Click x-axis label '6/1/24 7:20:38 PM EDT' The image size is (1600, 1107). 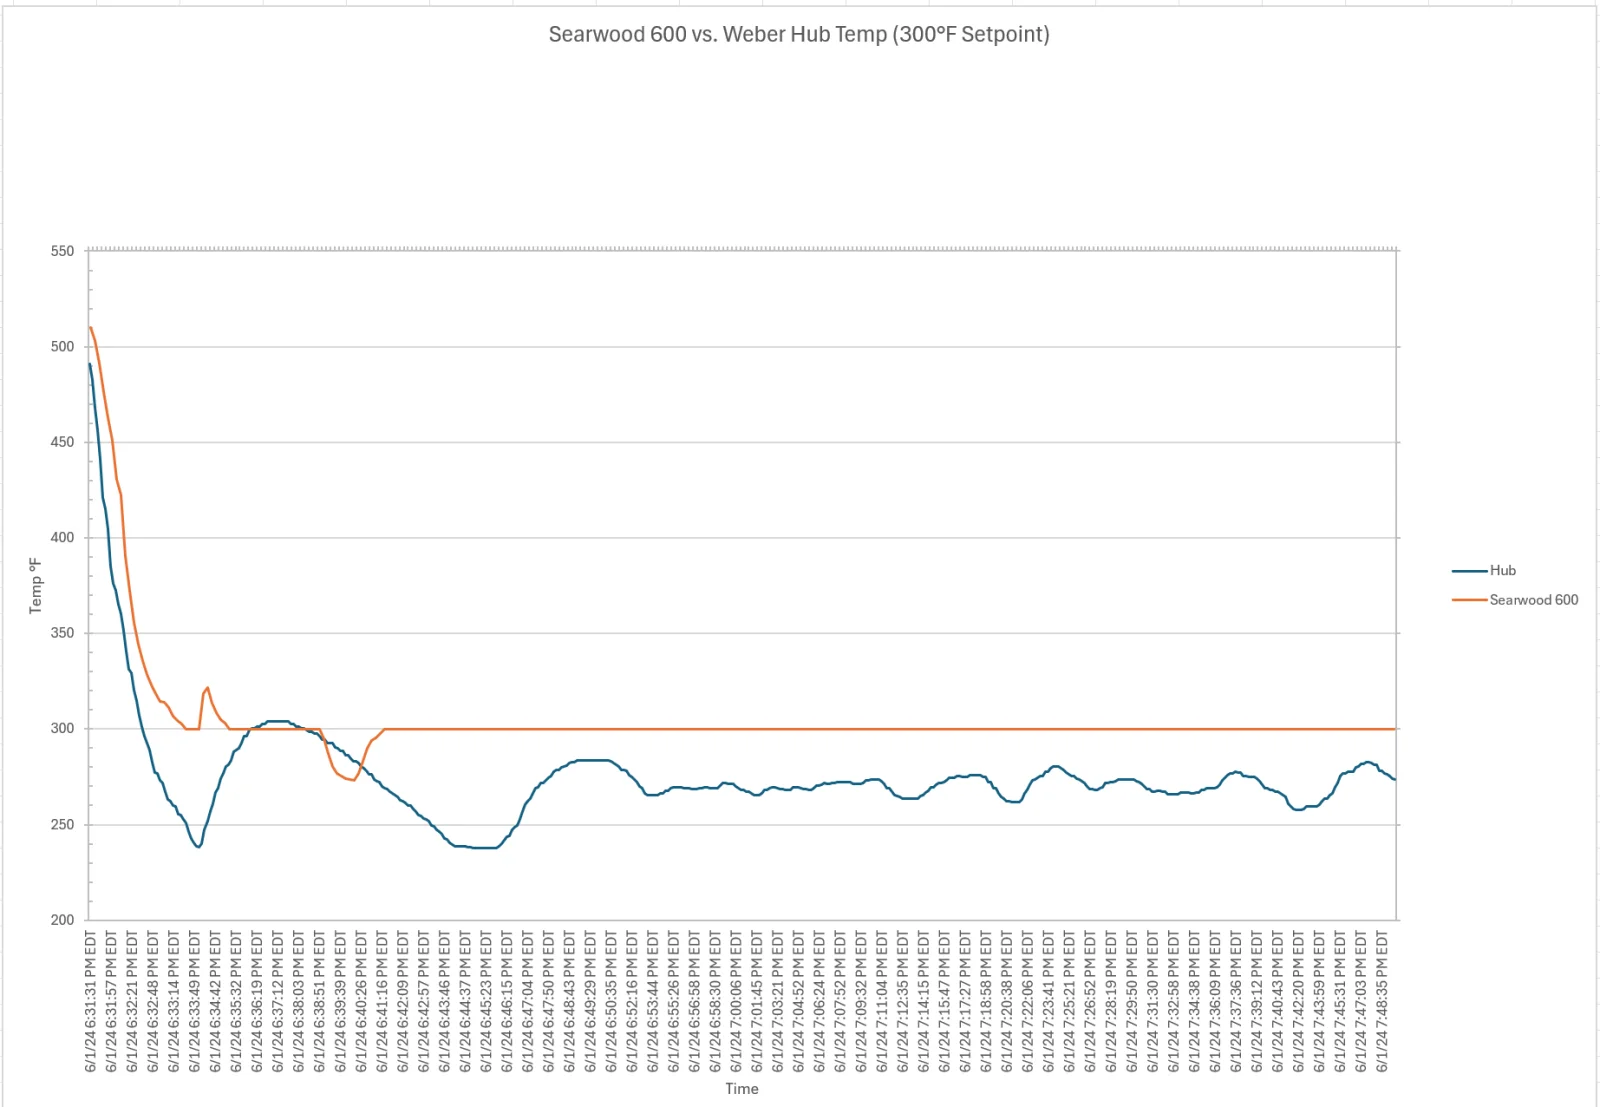point(1007,1002)
